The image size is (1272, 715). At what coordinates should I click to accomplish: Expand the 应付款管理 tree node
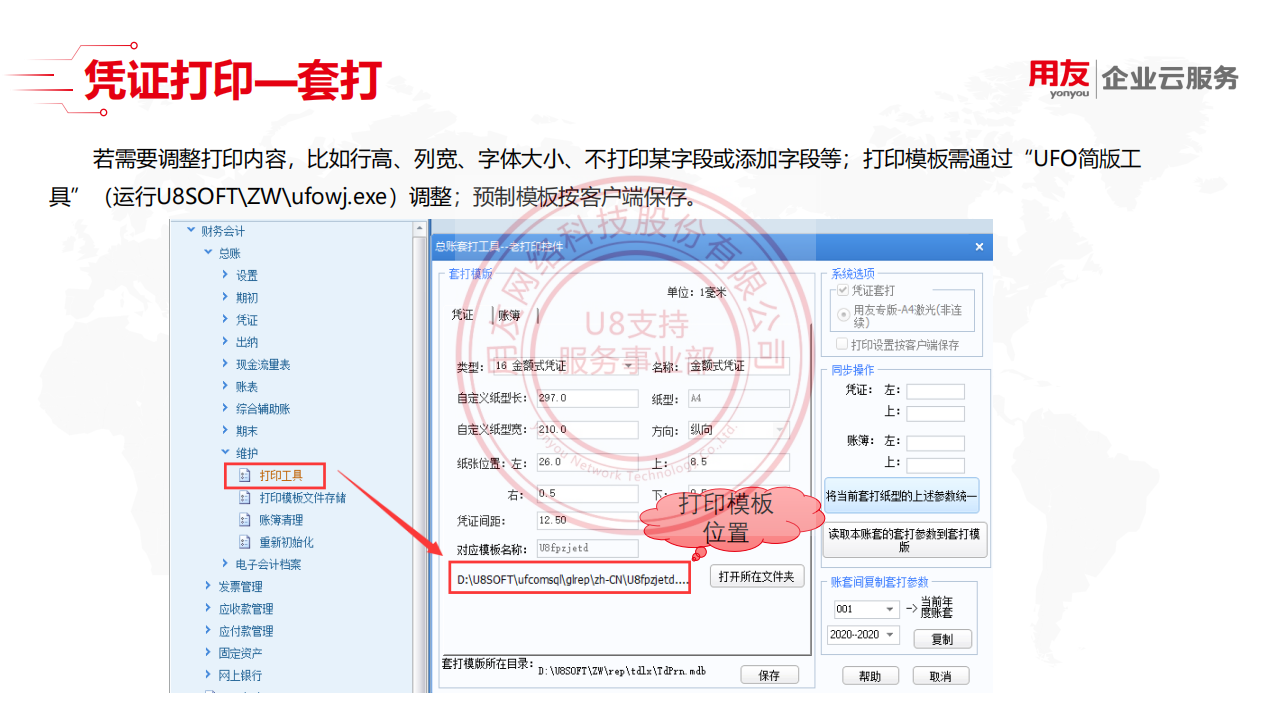tap(208, 631)
